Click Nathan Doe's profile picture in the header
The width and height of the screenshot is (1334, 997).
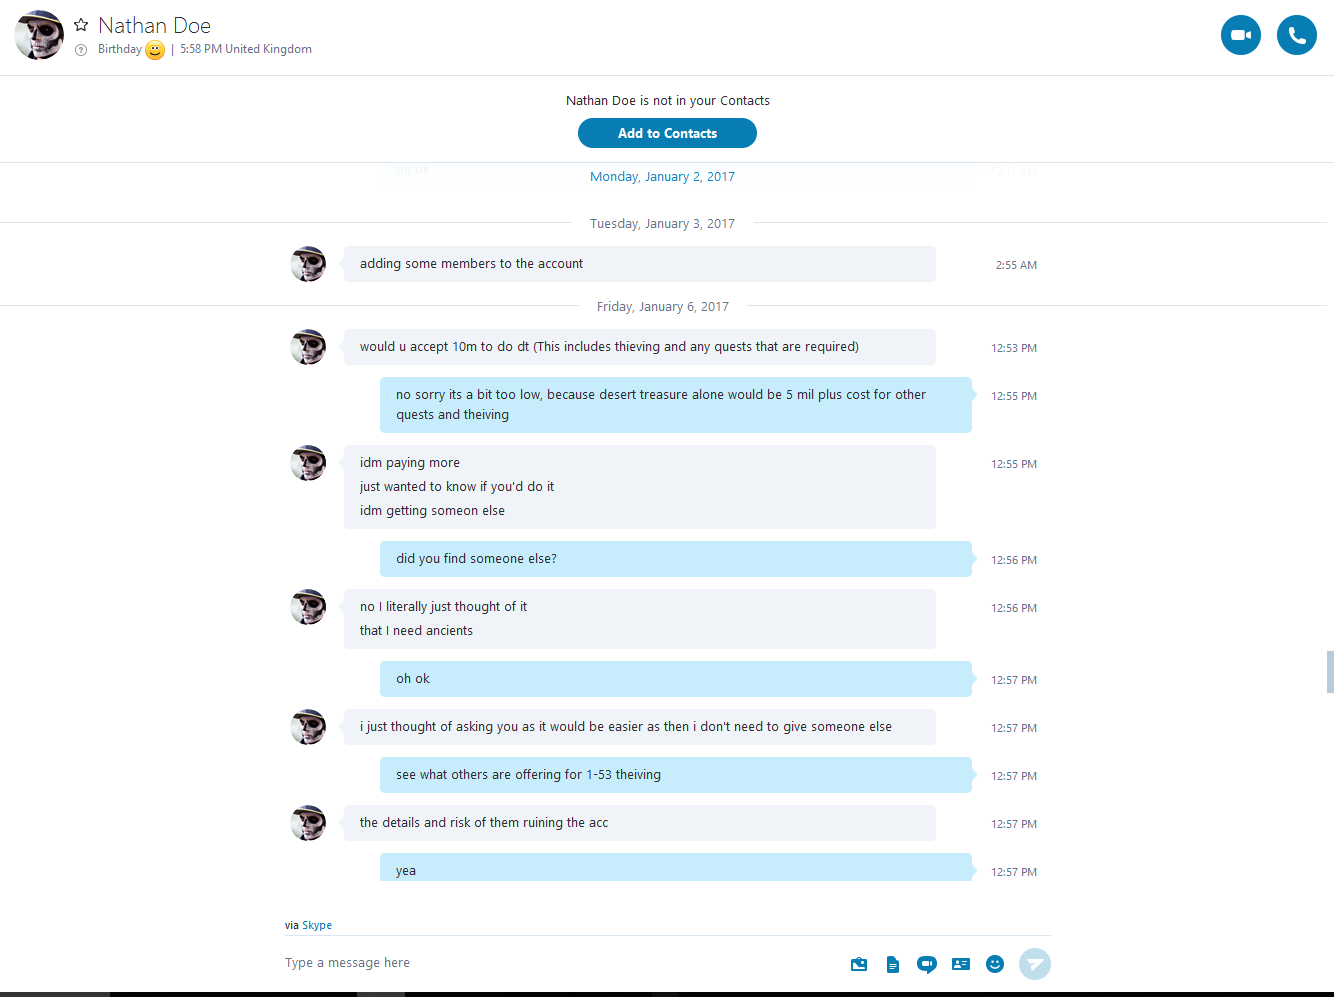click(x=39, y=35)
